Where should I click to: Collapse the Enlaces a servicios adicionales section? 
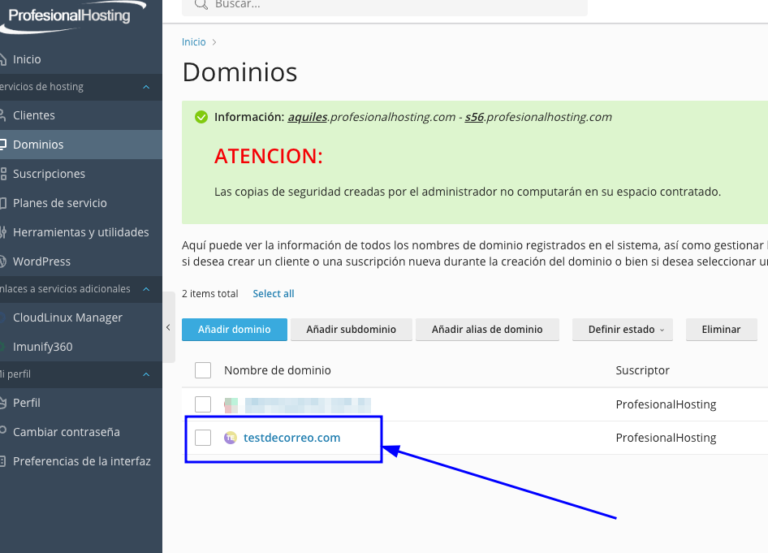(x=146, y=289)
